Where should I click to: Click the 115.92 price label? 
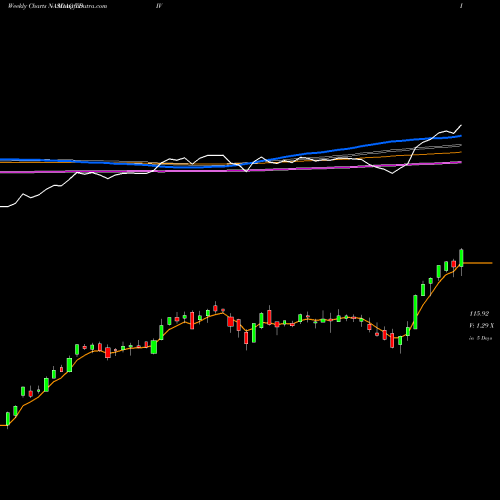click(479, 314)
